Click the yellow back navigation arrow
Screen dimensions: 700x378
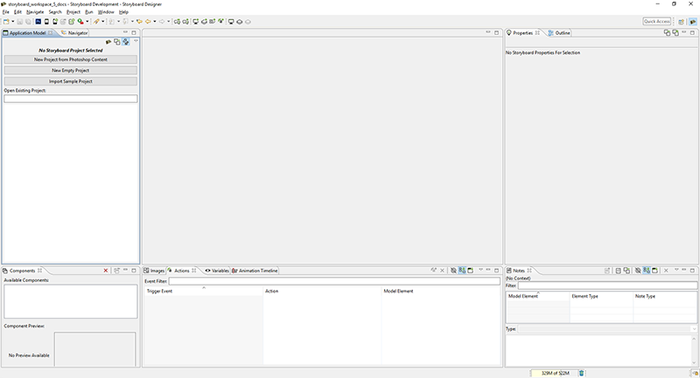pyautogui.click(x=148, y=21)
